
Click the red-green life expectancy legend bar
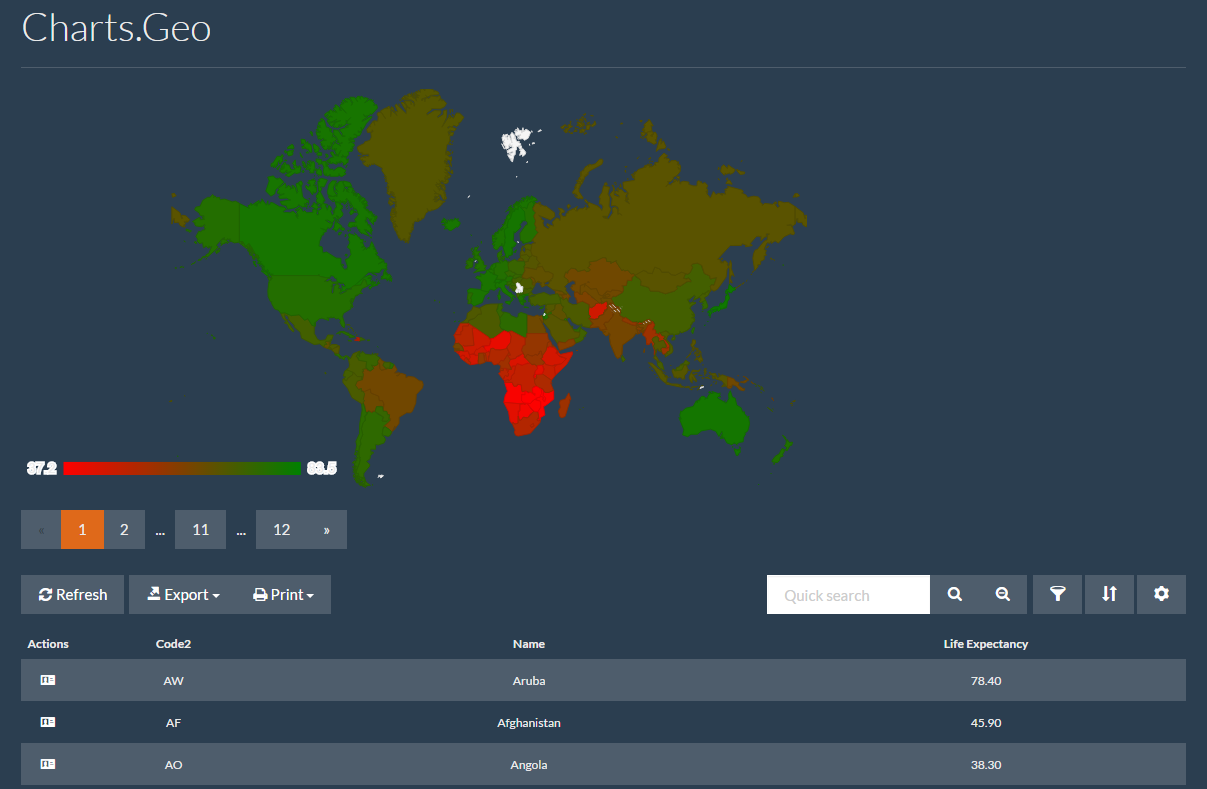182,468
